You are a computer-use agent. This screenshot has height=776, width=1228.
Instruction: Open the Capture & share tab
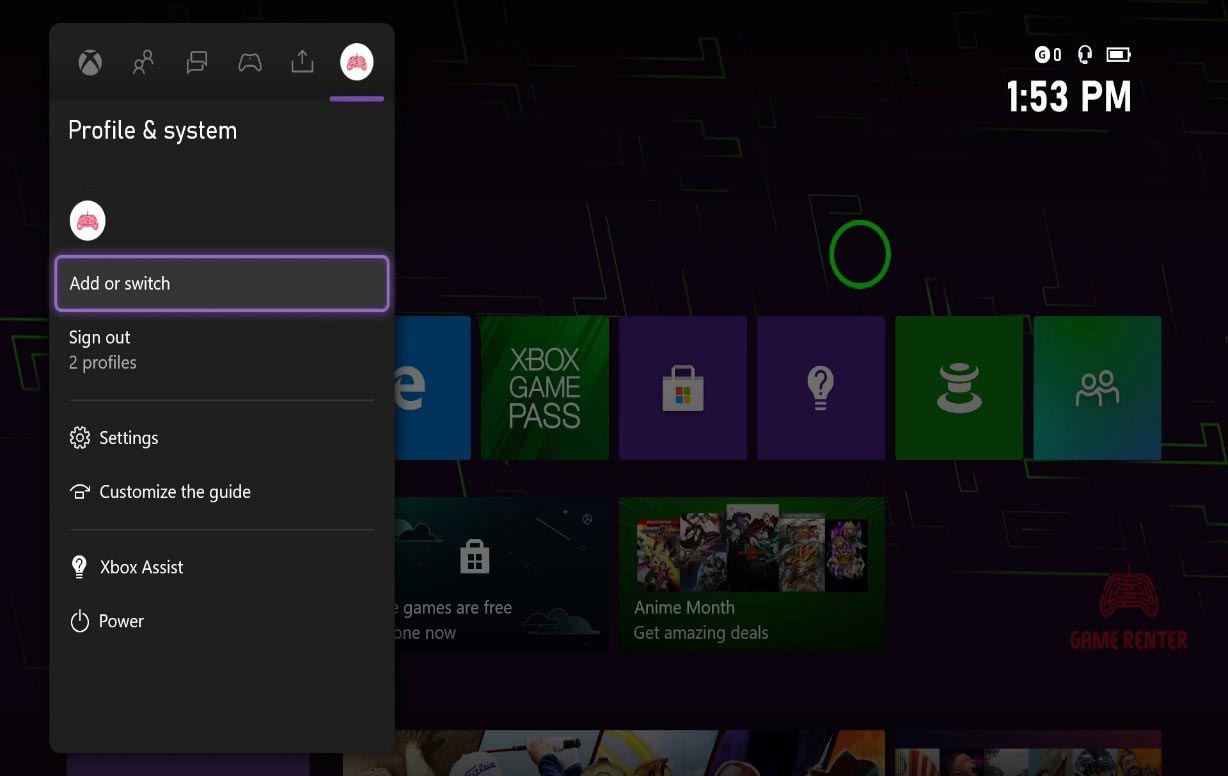point(302,62)
